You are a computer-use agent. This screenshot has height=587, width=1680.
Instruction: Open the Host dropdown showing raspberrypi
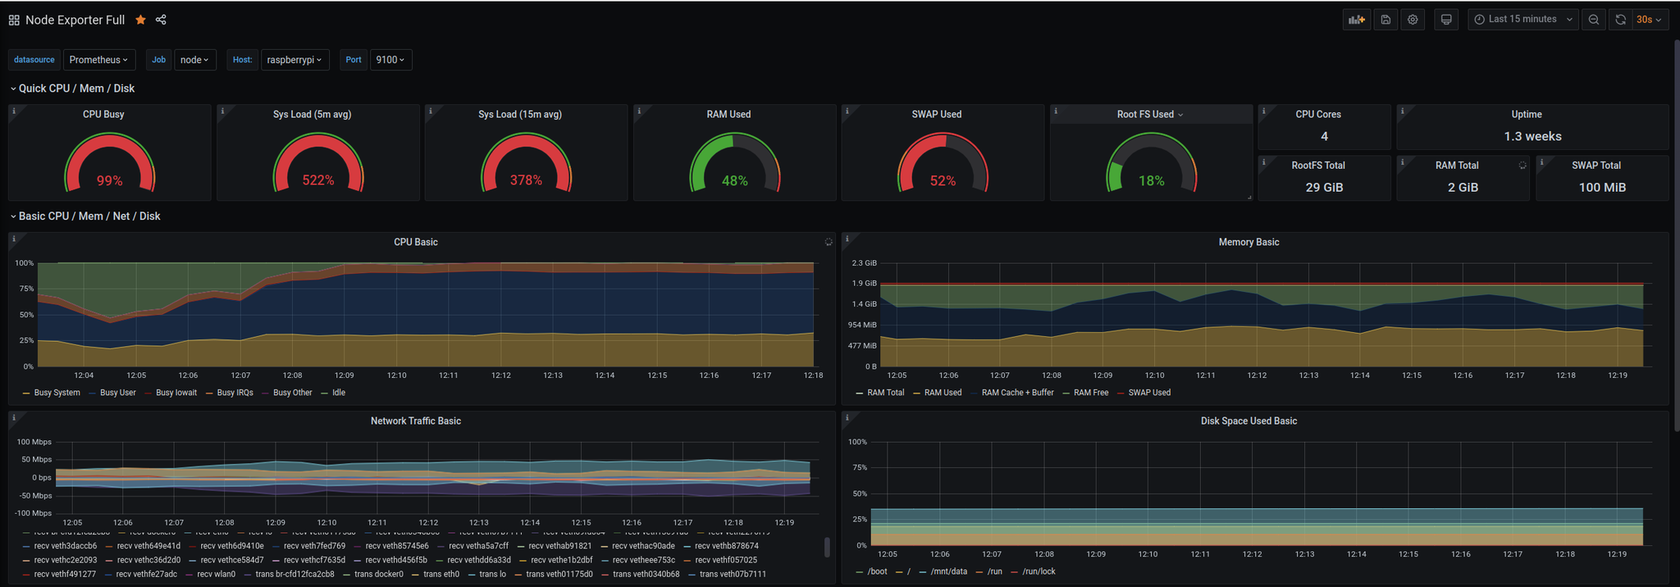pyautogui.click(x=294, y=60)
